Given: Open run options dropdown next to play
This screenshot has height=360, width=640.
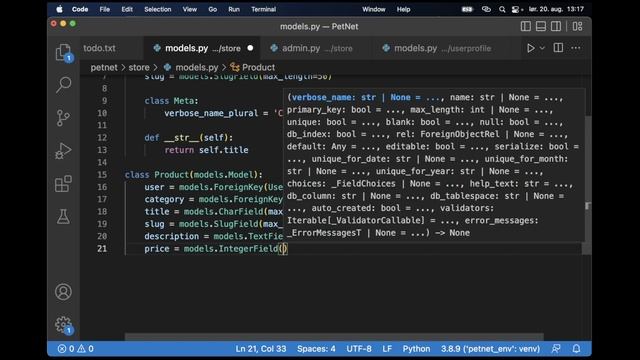Looking at the screenshot, I should 542,48.
